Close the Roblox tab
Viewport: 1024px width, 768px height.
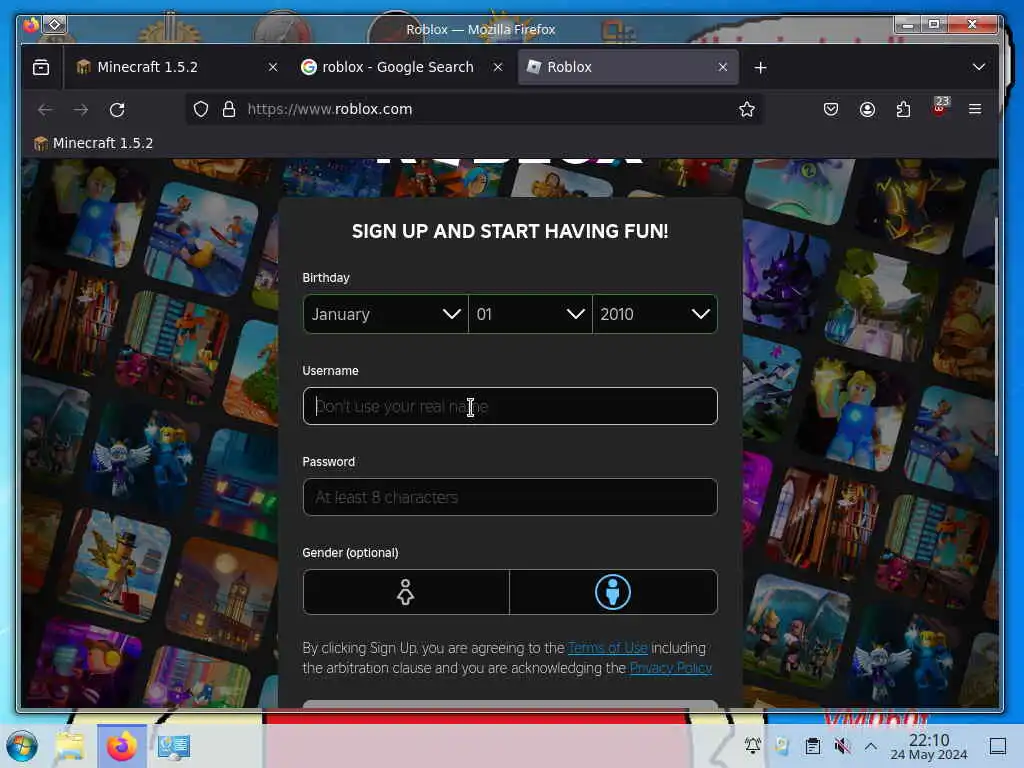(722, 67)
